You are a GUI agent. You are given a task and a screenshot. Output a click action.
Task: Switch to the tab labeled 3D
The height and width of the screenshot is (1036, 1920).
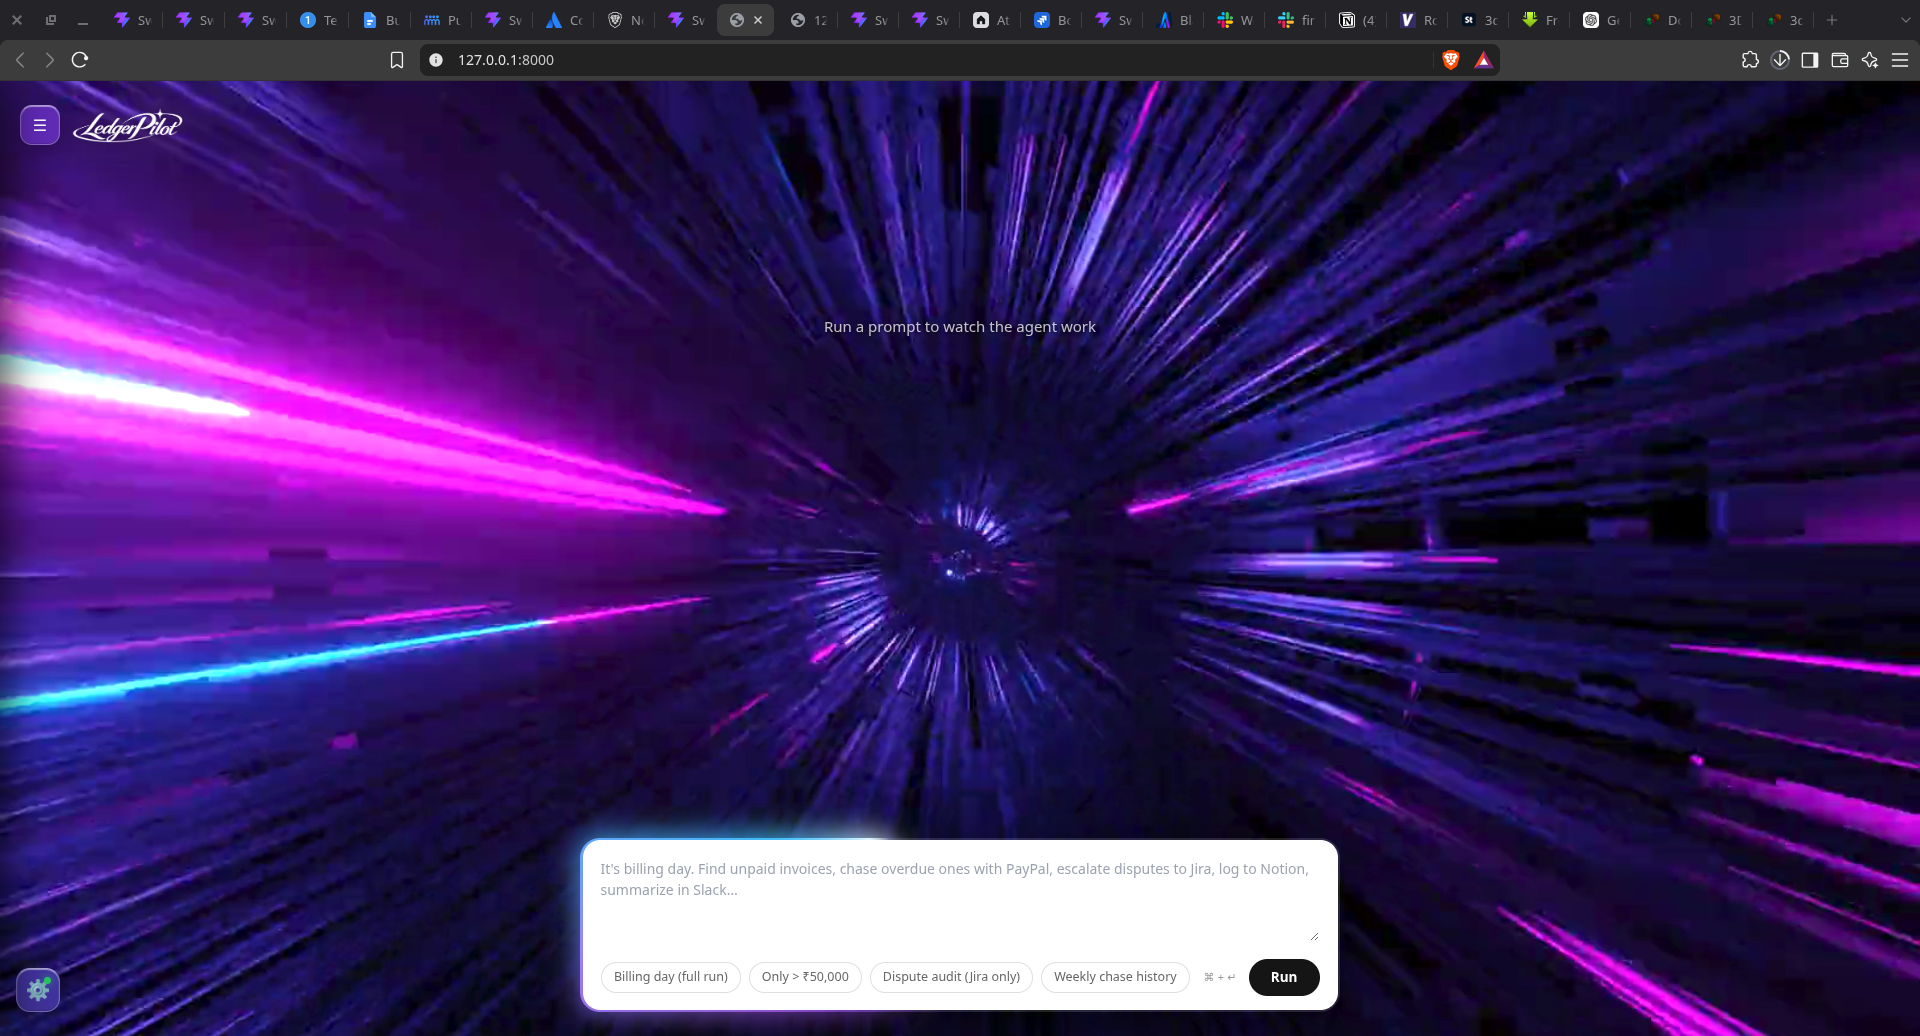(x=1723, y=20)
